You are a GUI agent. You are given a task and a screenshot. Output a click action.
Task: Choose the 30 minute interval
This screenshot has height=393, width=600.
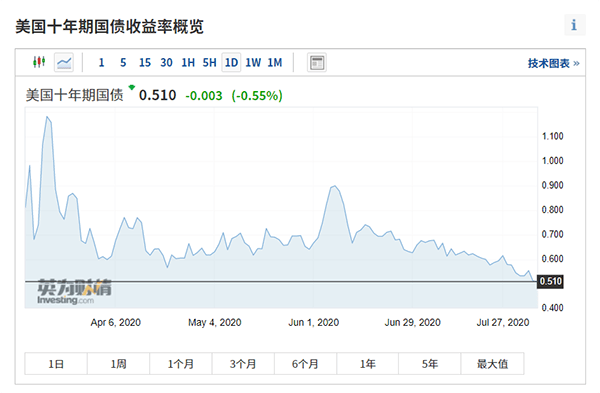pyautogui.click(x=166, y=62)
